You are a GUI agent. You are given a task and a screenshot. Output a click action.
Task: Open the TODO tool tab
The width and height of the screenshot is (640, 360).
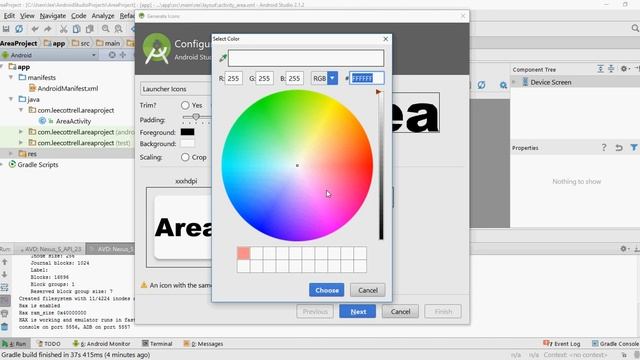49,344
